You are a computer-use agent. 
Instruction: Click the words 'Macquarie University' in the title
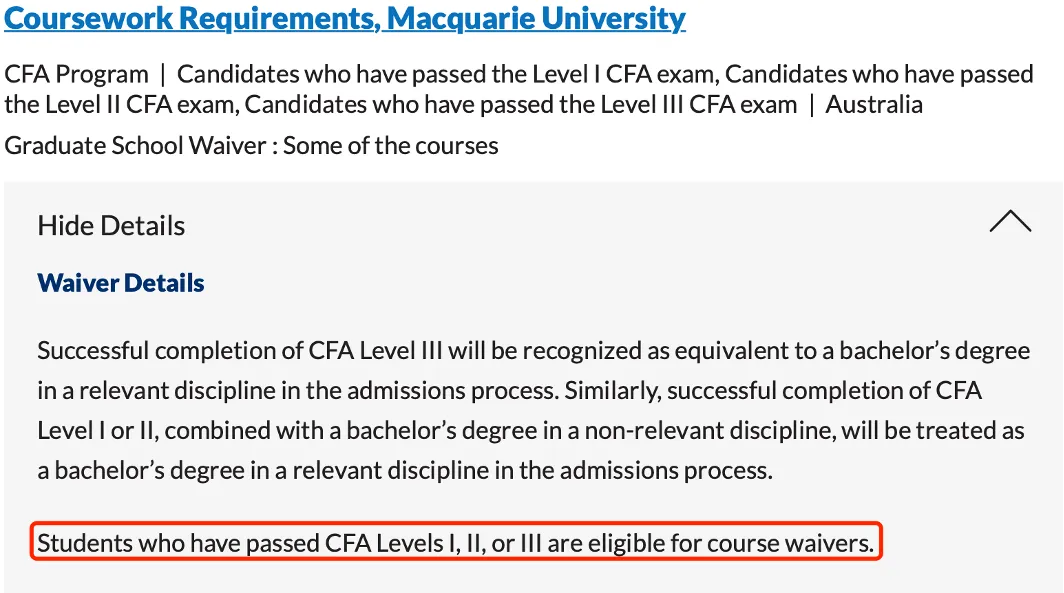coord(536,18)
